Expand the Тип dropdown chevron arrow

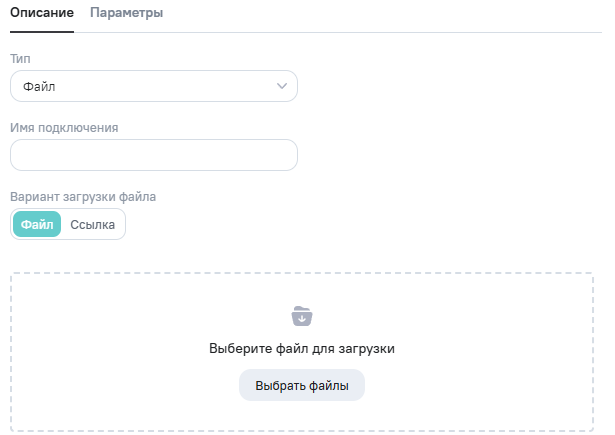coord(281,87)
